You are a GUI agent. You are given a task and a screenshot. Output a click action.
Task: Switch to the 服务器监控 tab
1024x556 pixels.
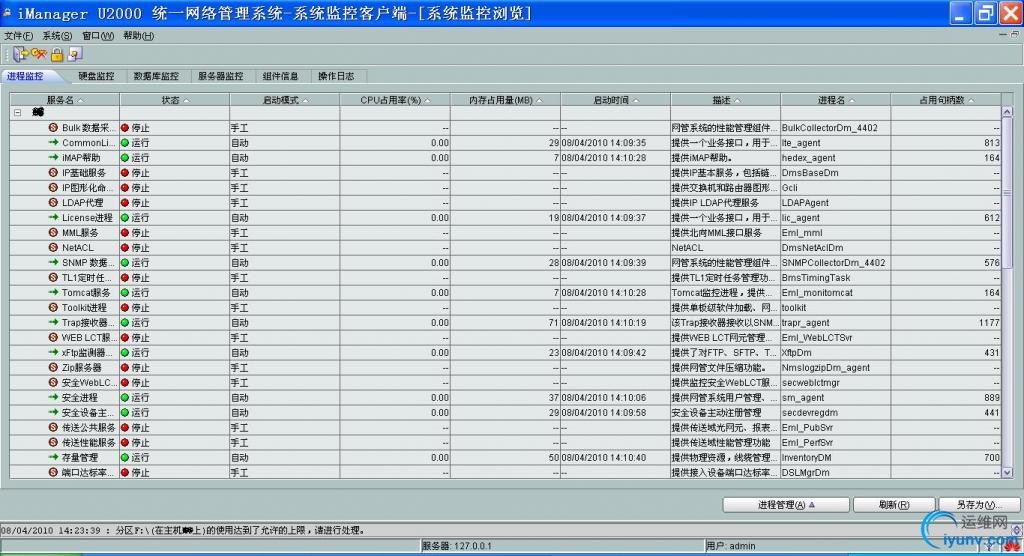pos(221,76)
